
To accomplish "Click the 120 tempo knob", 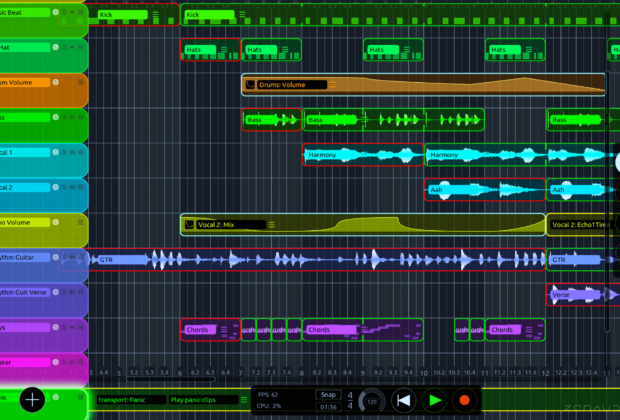I will pos(371,400).
